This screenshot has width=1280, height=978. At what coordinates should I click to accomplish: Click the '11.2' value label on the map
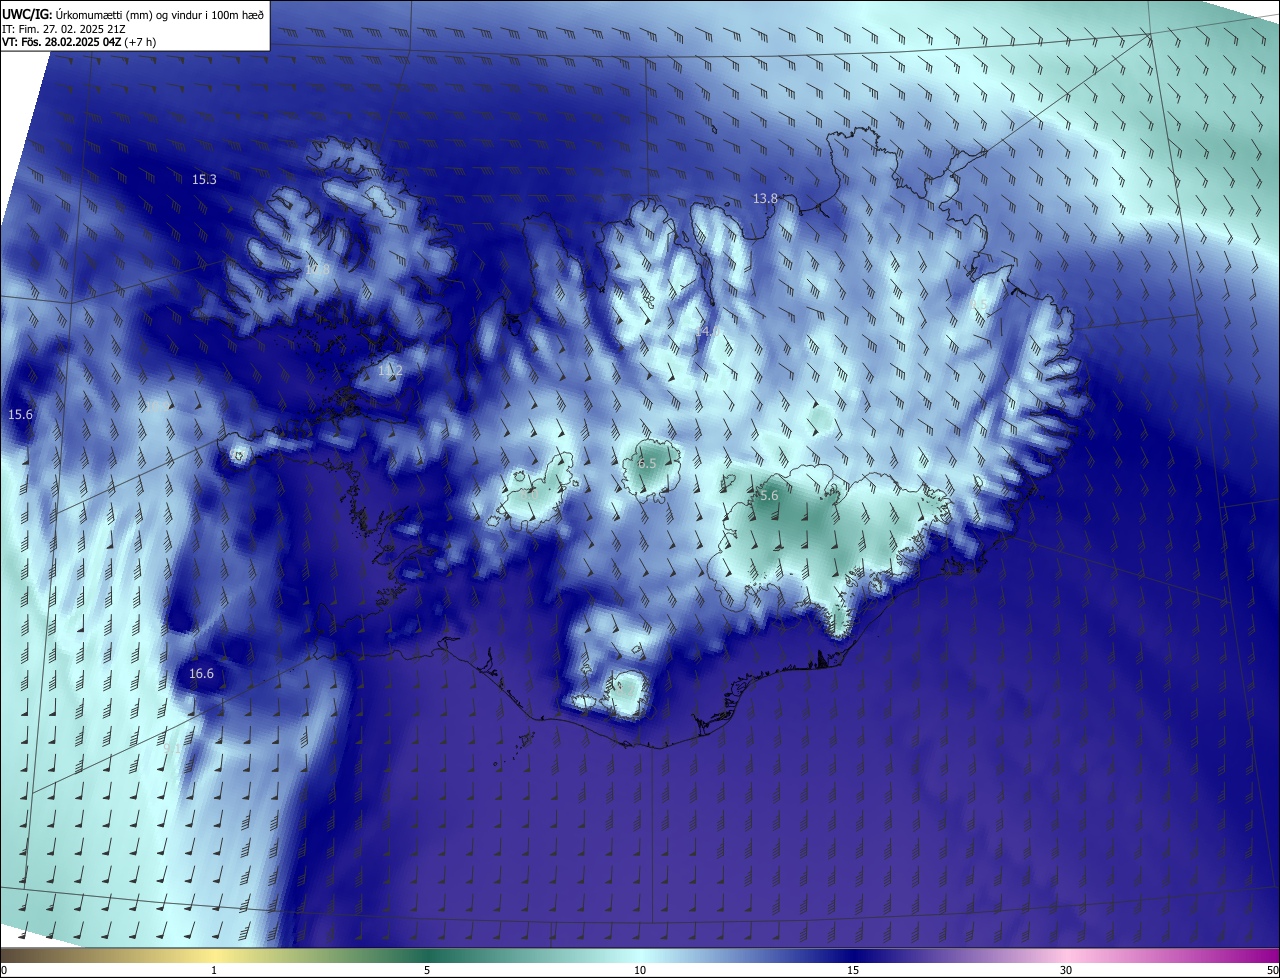coord(390,371)
